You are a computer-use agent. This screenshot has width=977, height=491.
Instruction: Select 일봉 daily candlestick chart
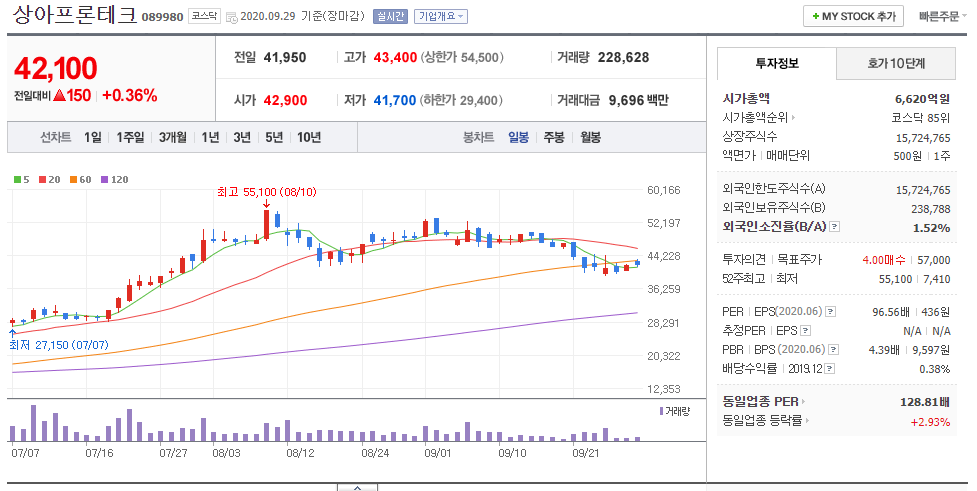tap(518, 137)
